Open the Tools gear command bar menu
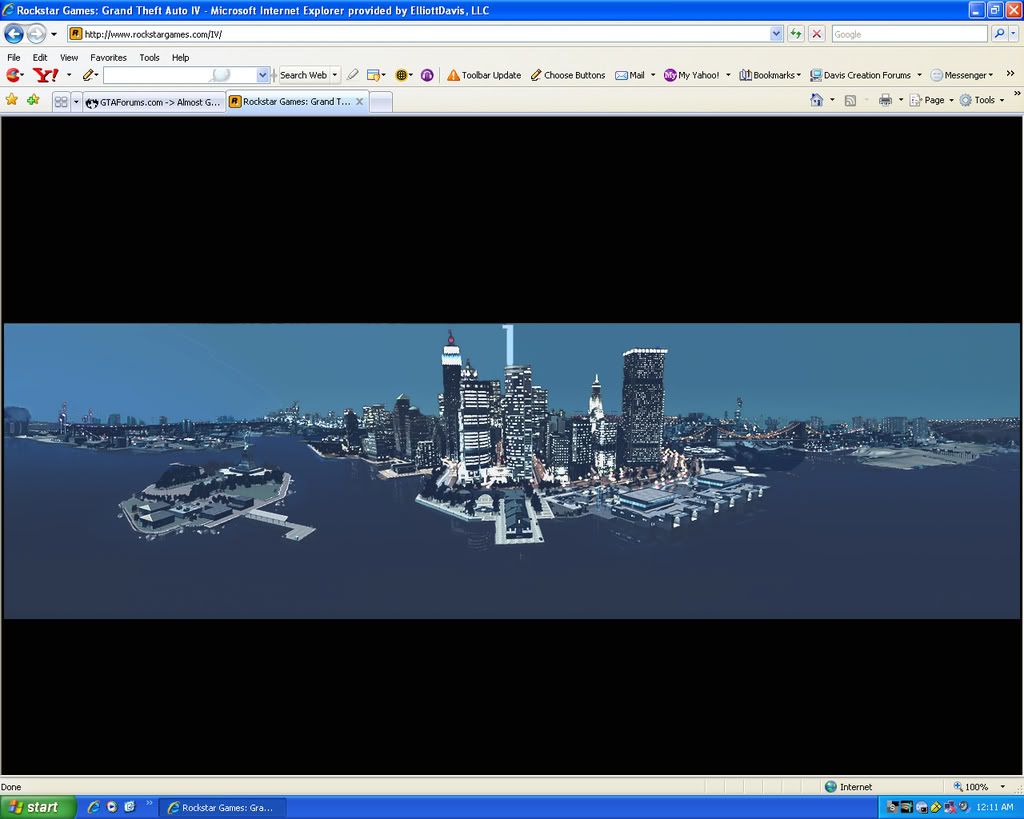 click(982, 100)
